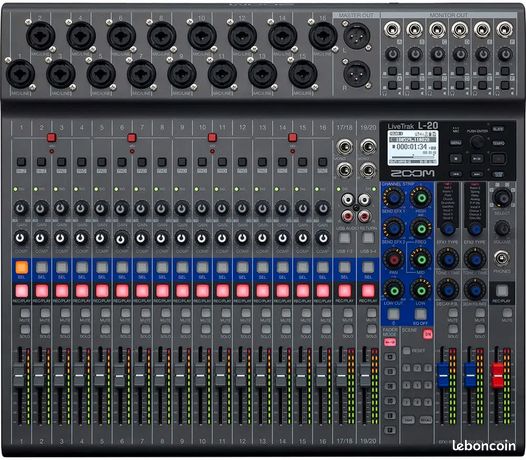Click the scene SAVE button

point(408,420)
